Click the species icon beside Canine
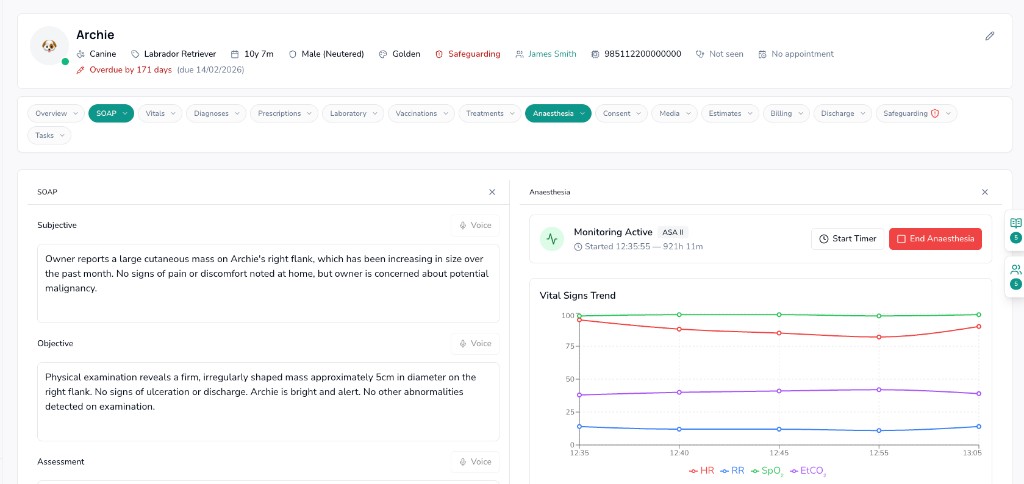1024x484 pixels. [x=80, y=54]
